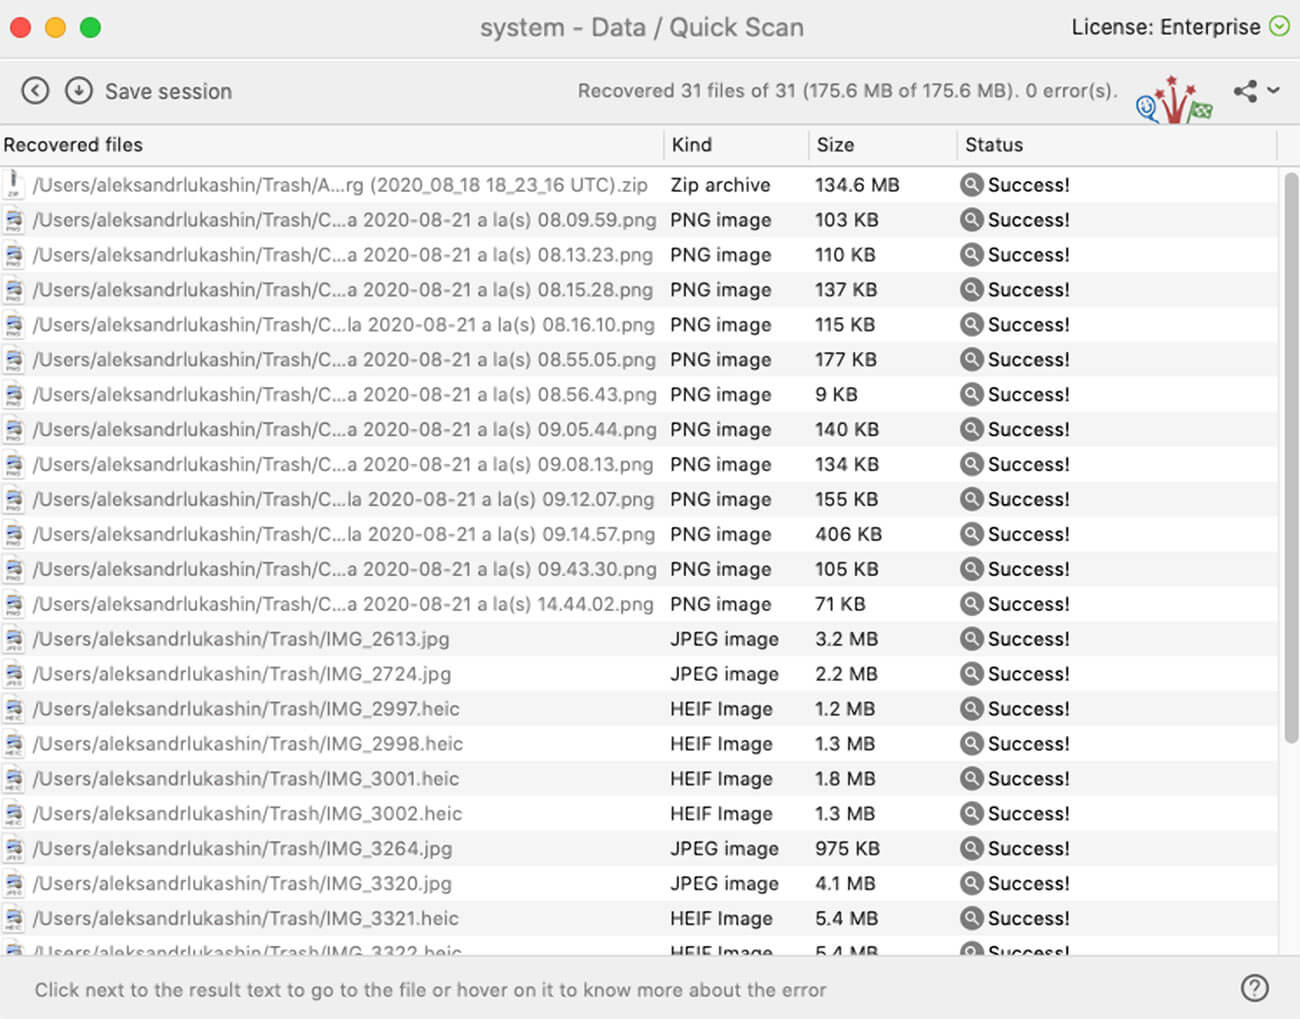1300x1019 pixels.
Task: Click the magnifier icon for IMG_3320.jpg
Action: 971,883
